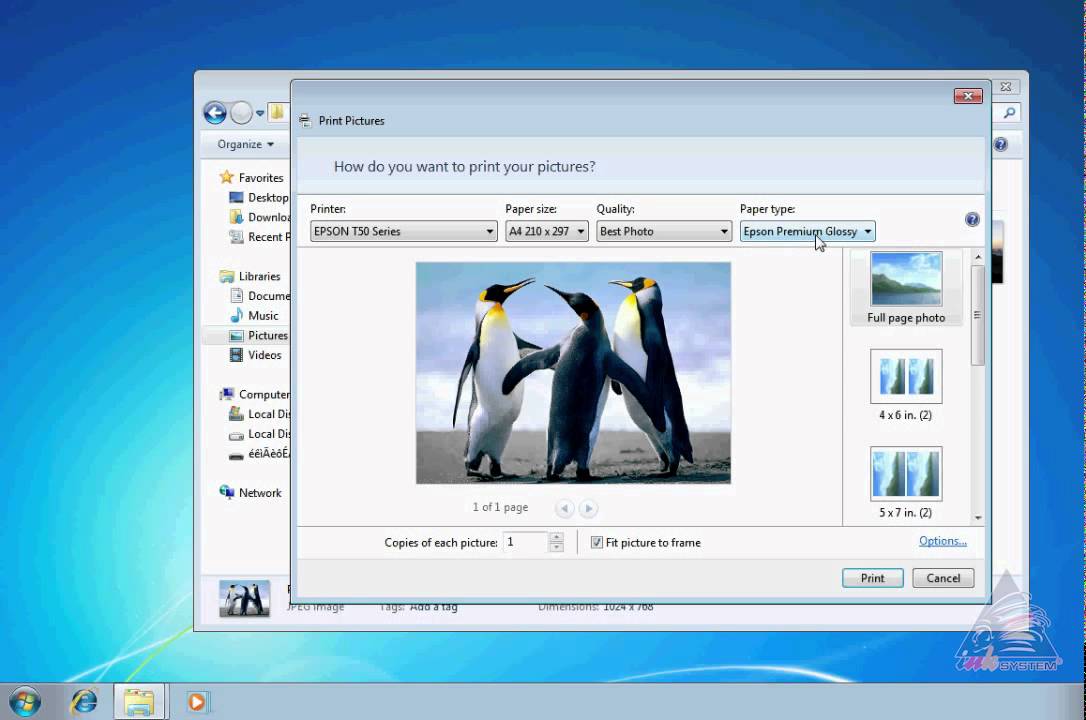The width and height of the screenshot is (1086, 720).
Task: Open the Windows Start menu
Action: click(25, 702)
